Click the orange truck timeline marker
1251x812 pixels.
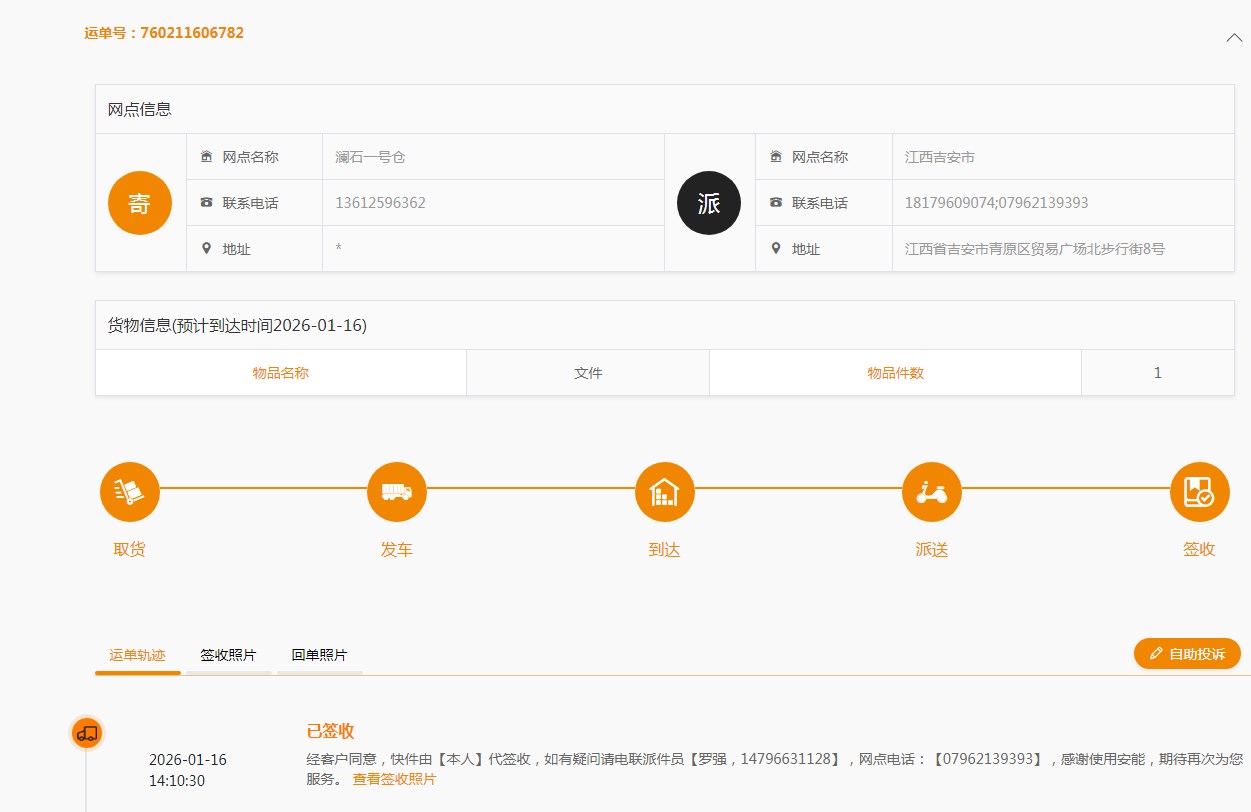pos(87,733)
